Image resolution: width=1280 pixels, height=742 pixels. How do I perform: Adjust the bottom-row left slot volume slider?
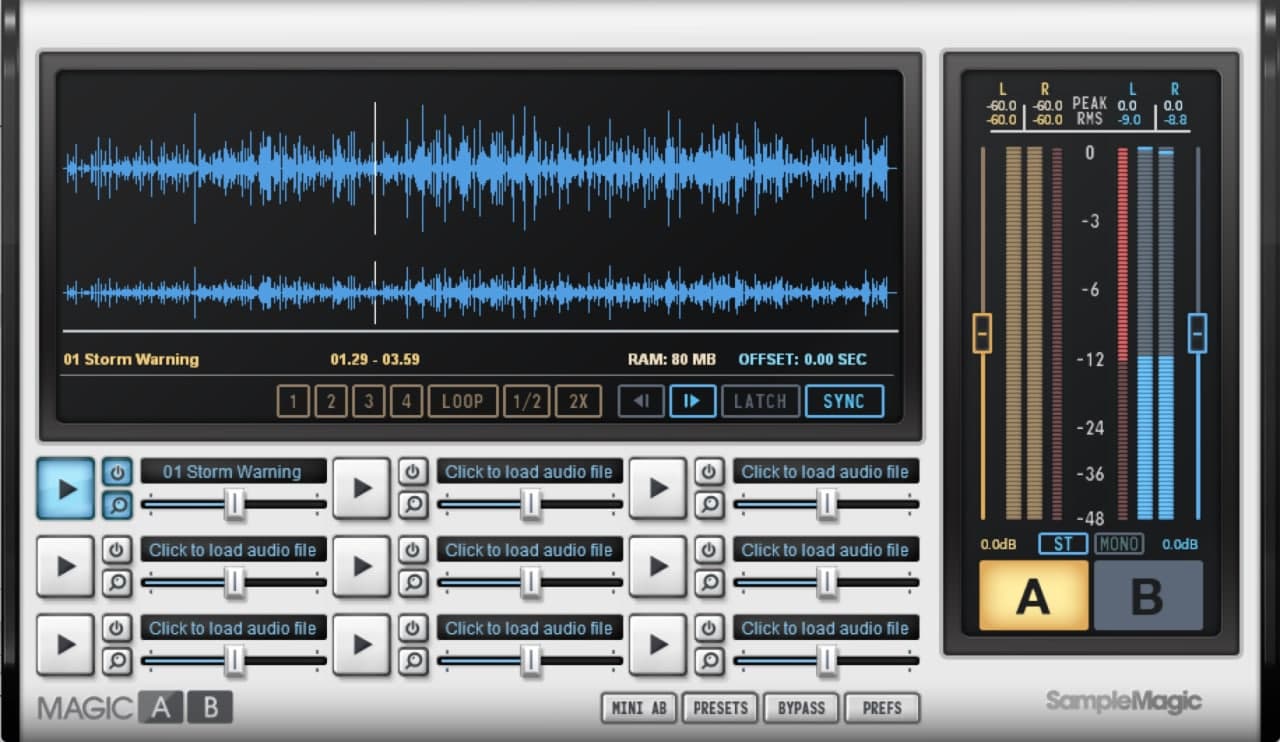click(x=234, y=660)
